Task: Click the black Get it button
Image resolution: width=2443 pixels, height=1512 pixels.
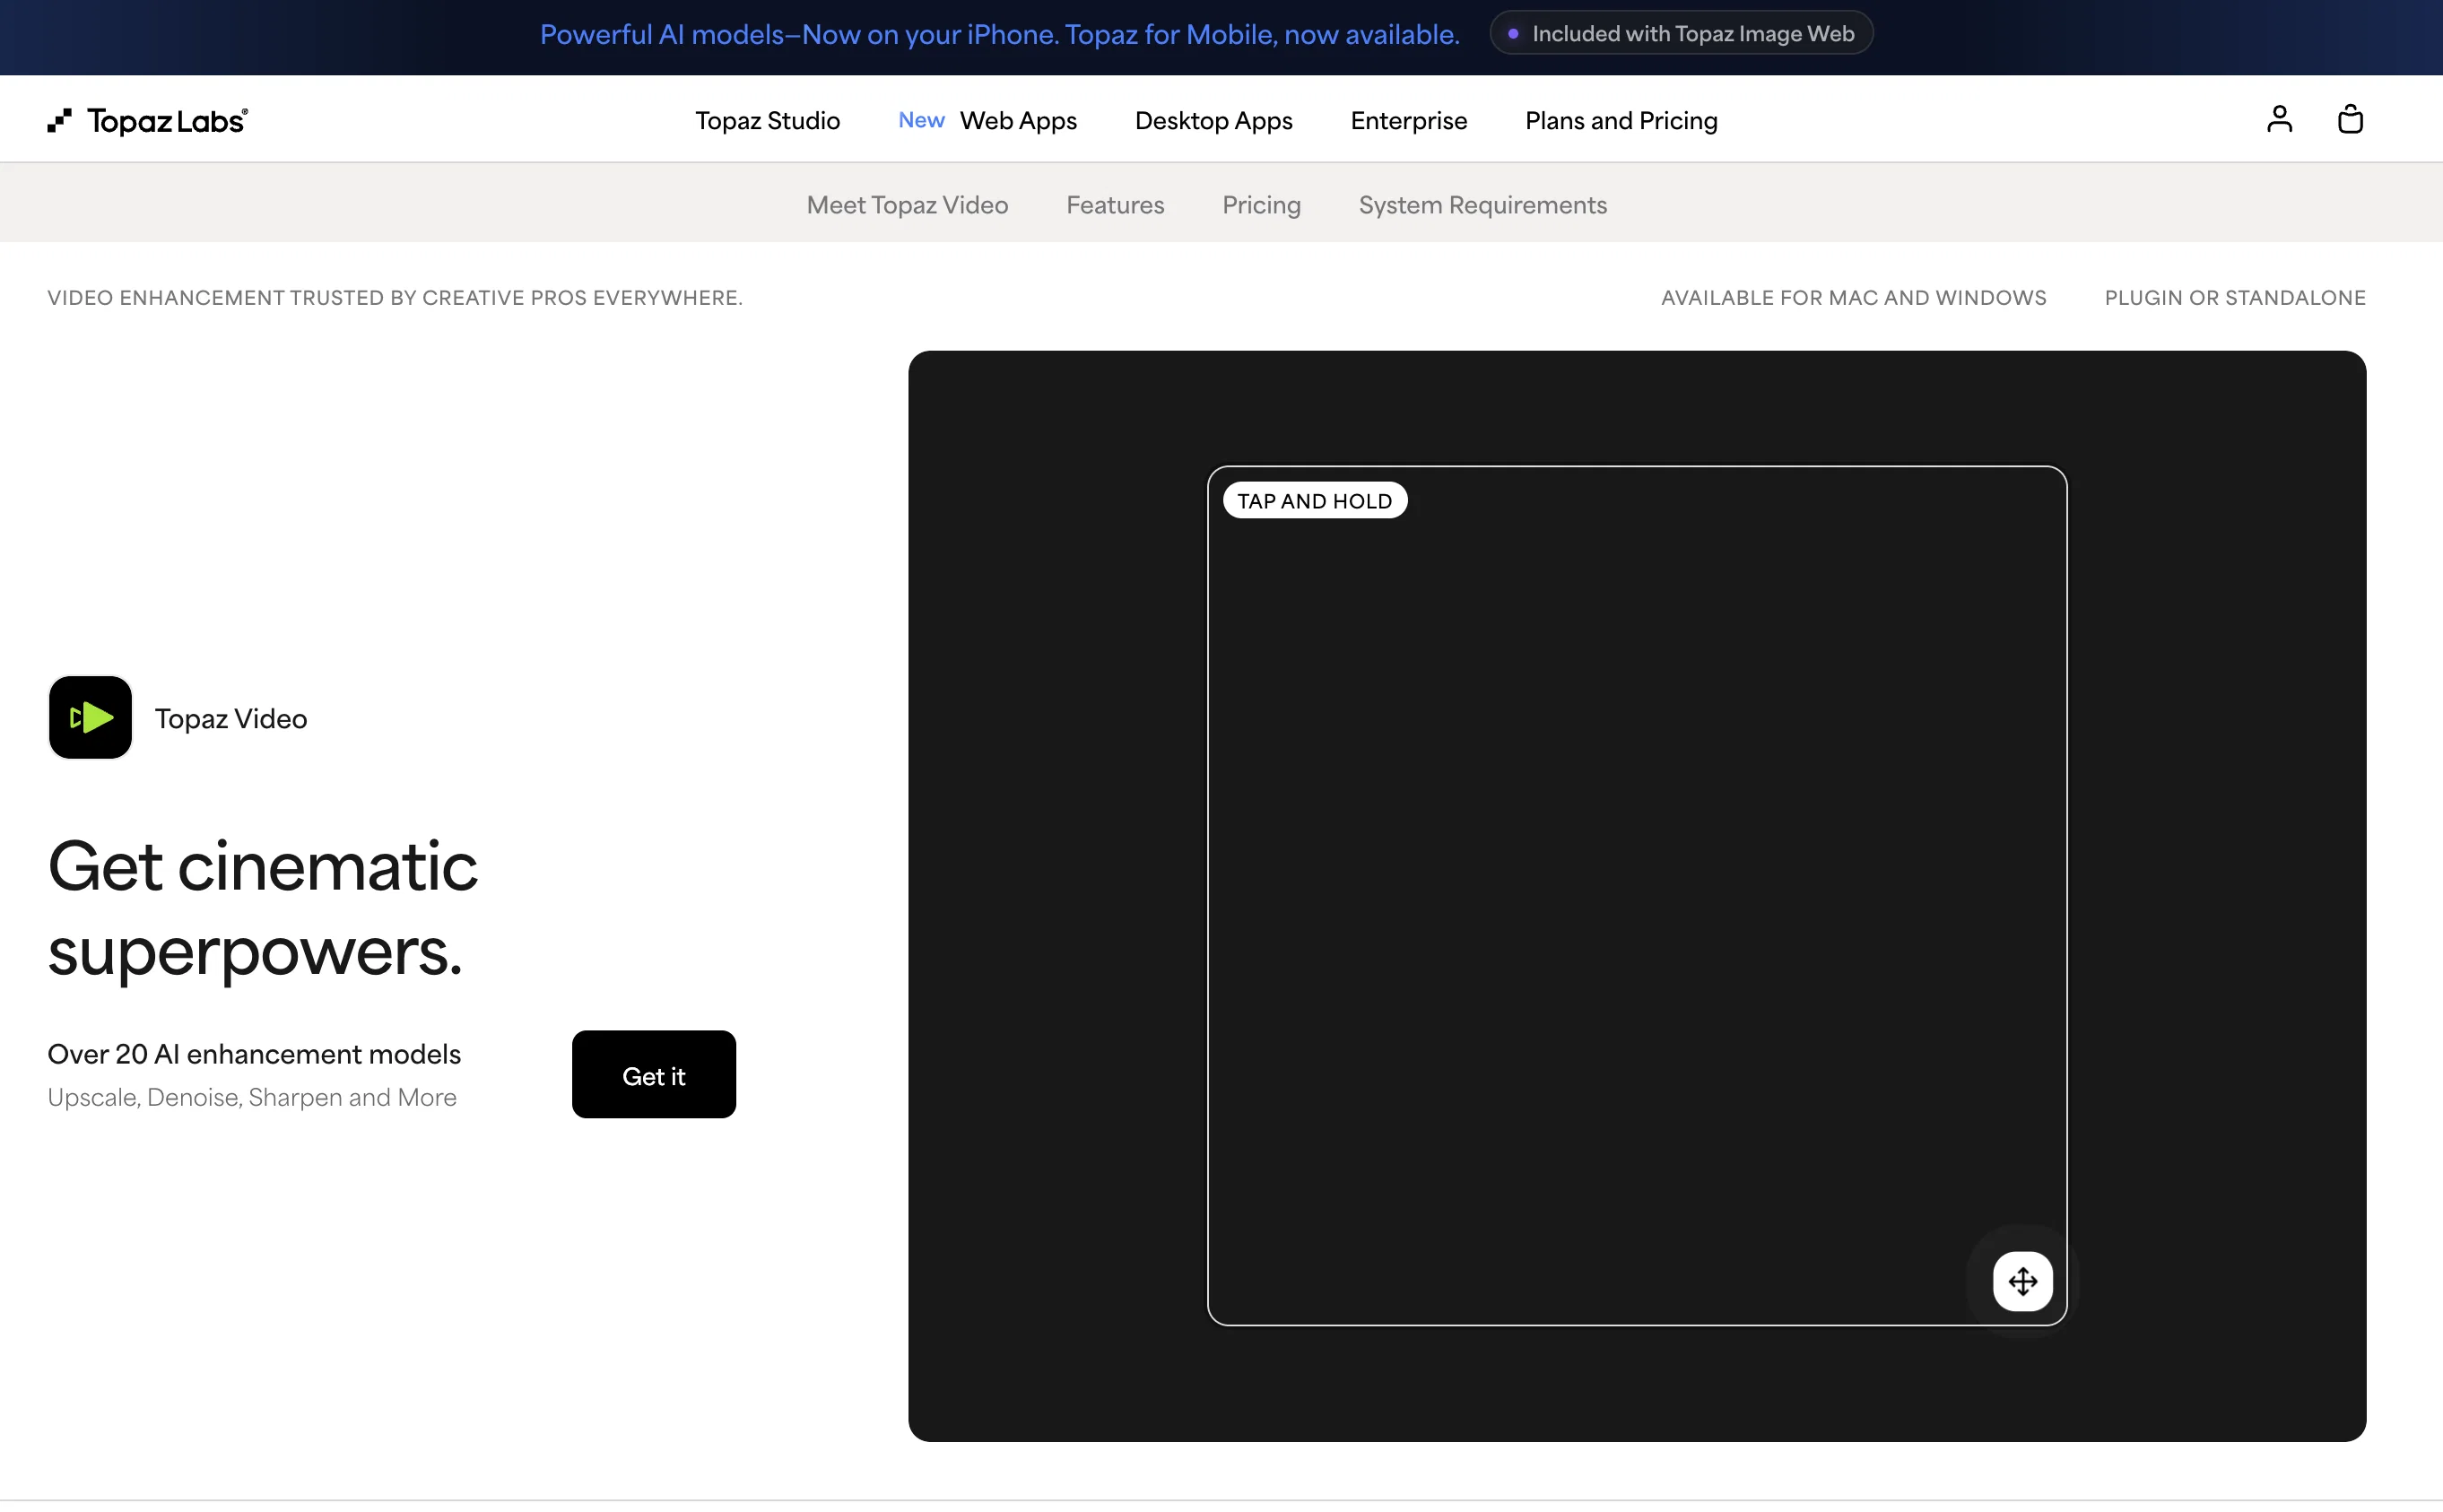Action: click(653, 1075)
